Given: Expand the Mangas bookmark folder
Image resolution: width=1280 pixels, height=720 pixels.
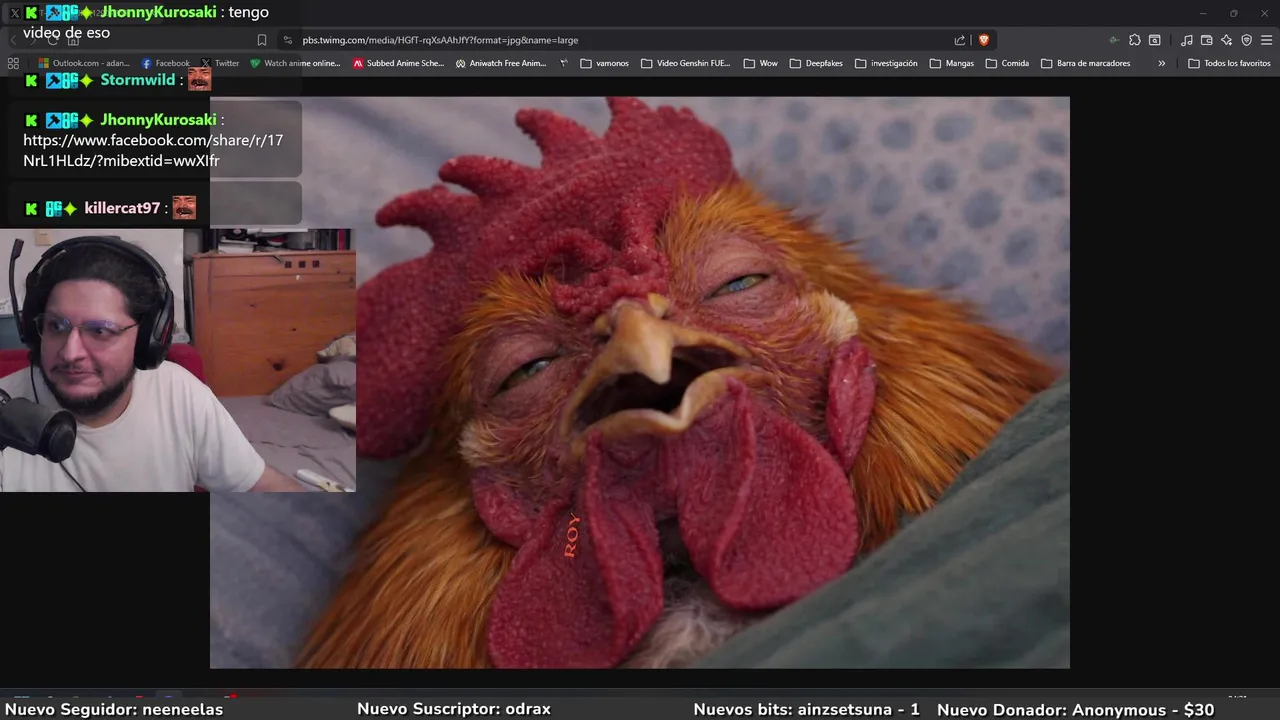Looking at the screenshot, I should tap(952, 63).
